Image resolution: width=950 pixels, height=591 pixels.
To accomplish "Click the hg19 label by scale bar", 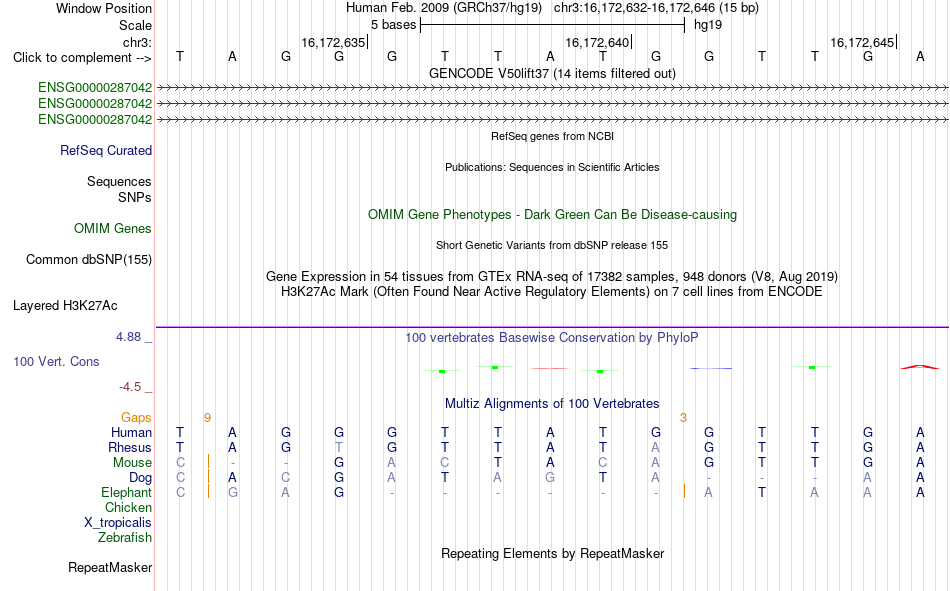I will click(x=708, y=25).
